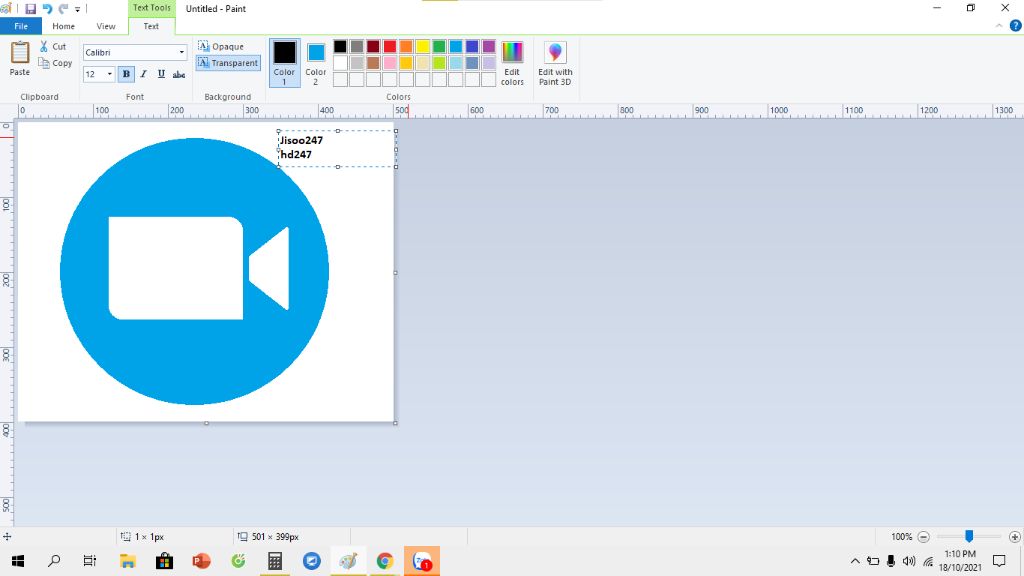Open image with Edit with Paint 3D

tap(555, 63)
